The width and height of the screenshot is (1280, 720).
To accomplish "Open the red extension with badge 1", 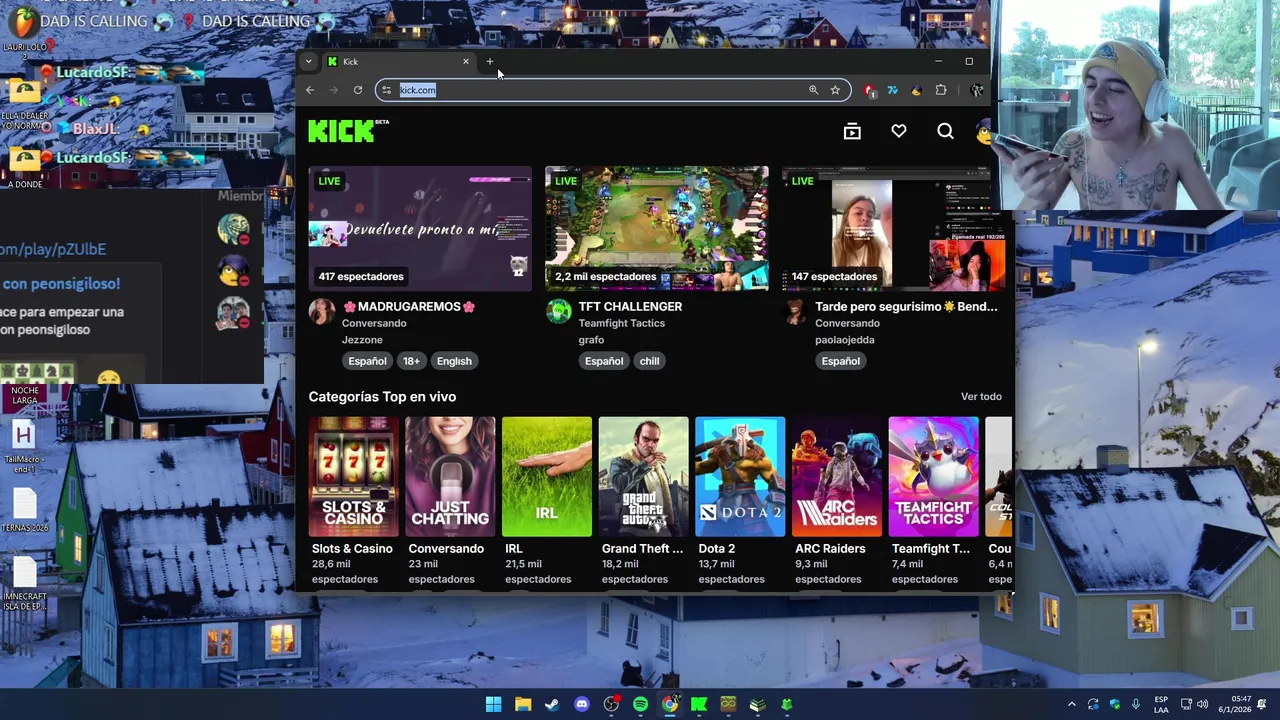I will coord(869,90).
